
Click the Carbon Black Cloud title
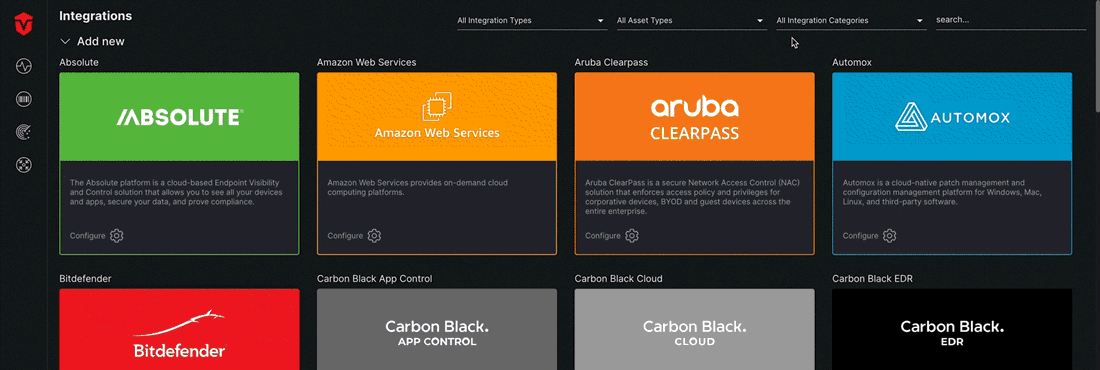[x=618, y=279]
